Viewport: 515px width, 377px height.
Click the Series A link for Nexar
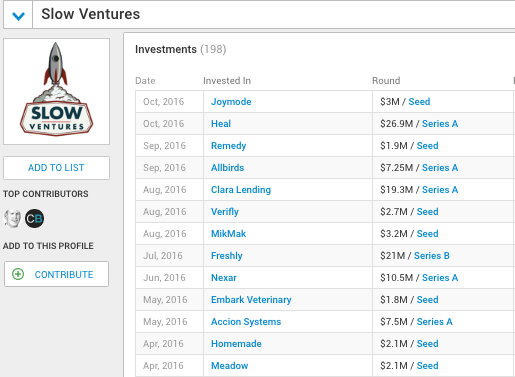click(x=440, y=278)
